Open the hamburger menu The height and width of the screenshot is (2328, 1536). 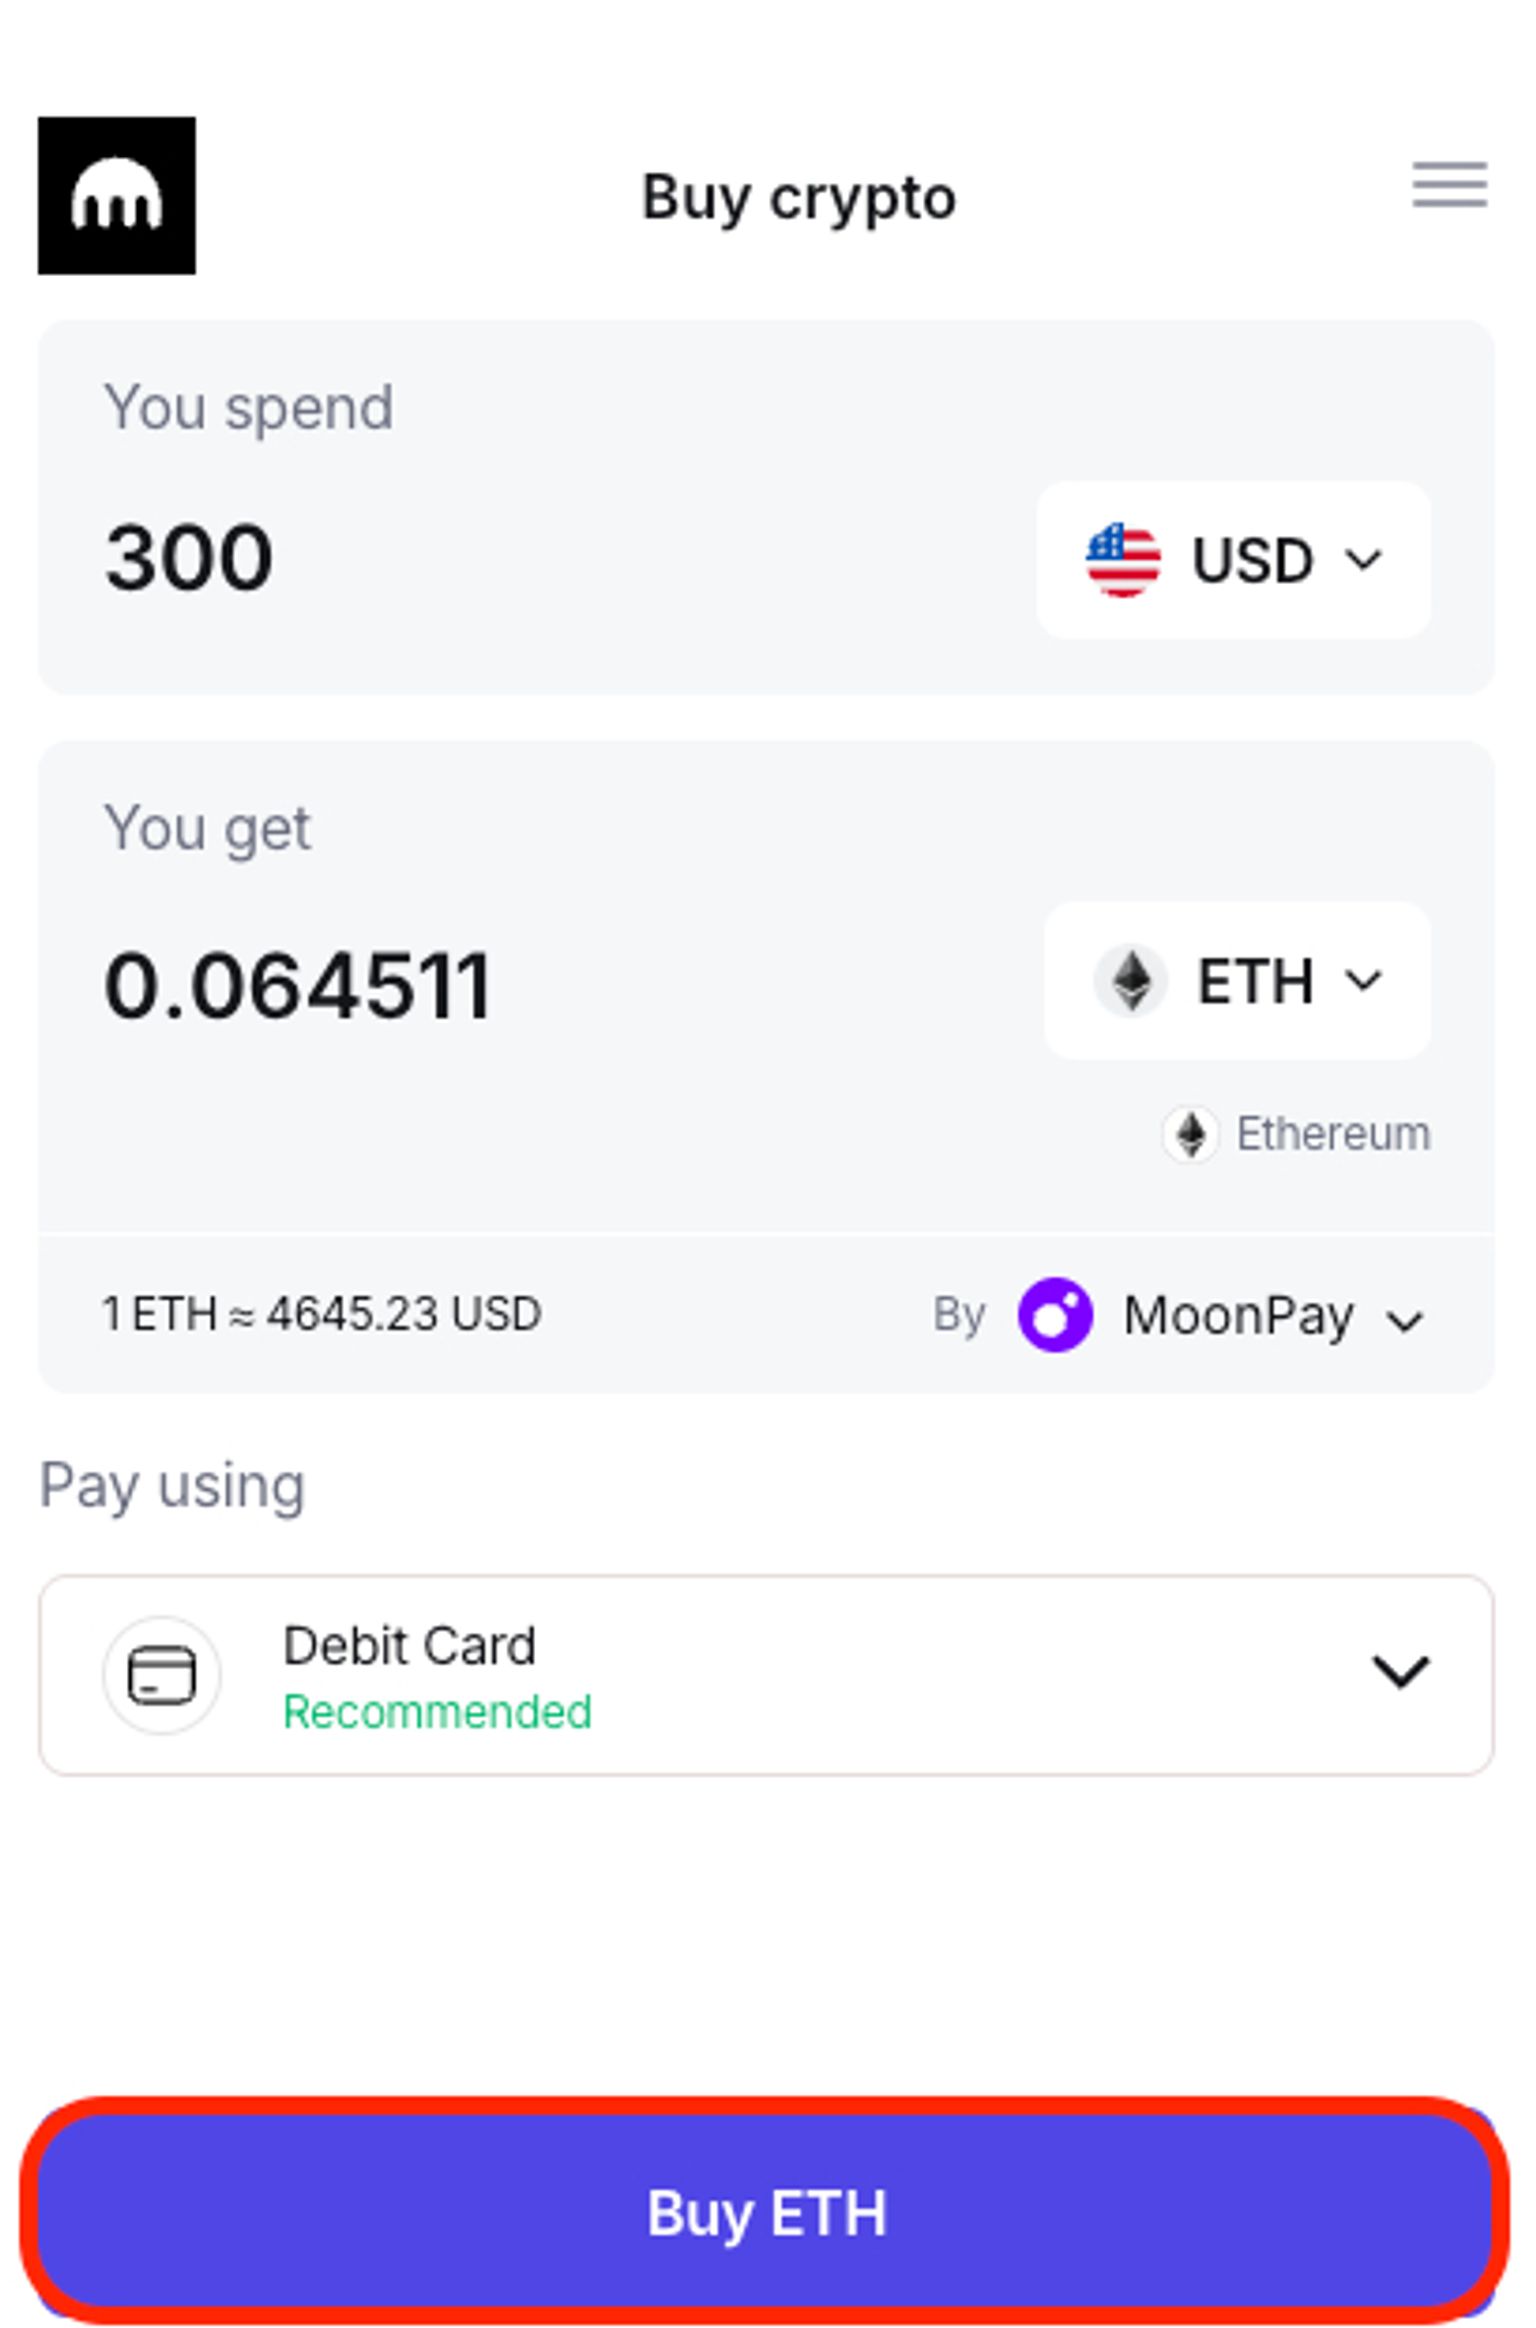[1449, 185]
